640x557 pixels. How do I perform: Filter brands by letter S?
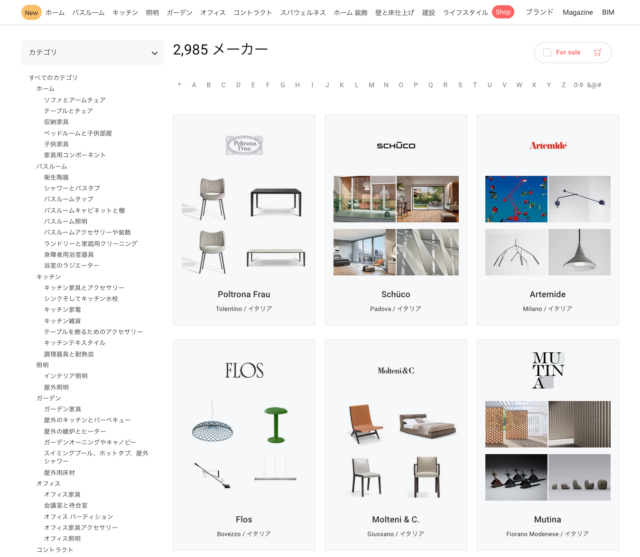460,85
